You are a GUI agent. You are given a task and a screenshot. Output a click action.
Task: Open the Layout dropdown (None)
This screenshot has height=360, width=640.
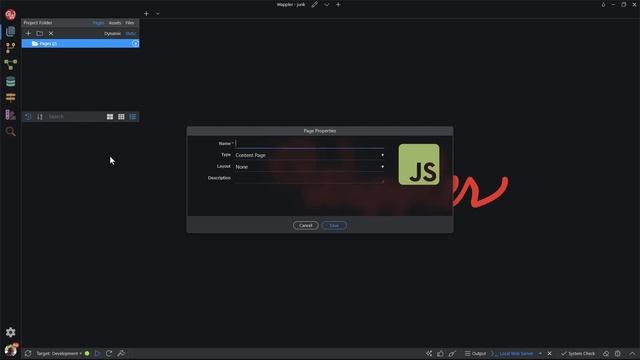point(309,167)
